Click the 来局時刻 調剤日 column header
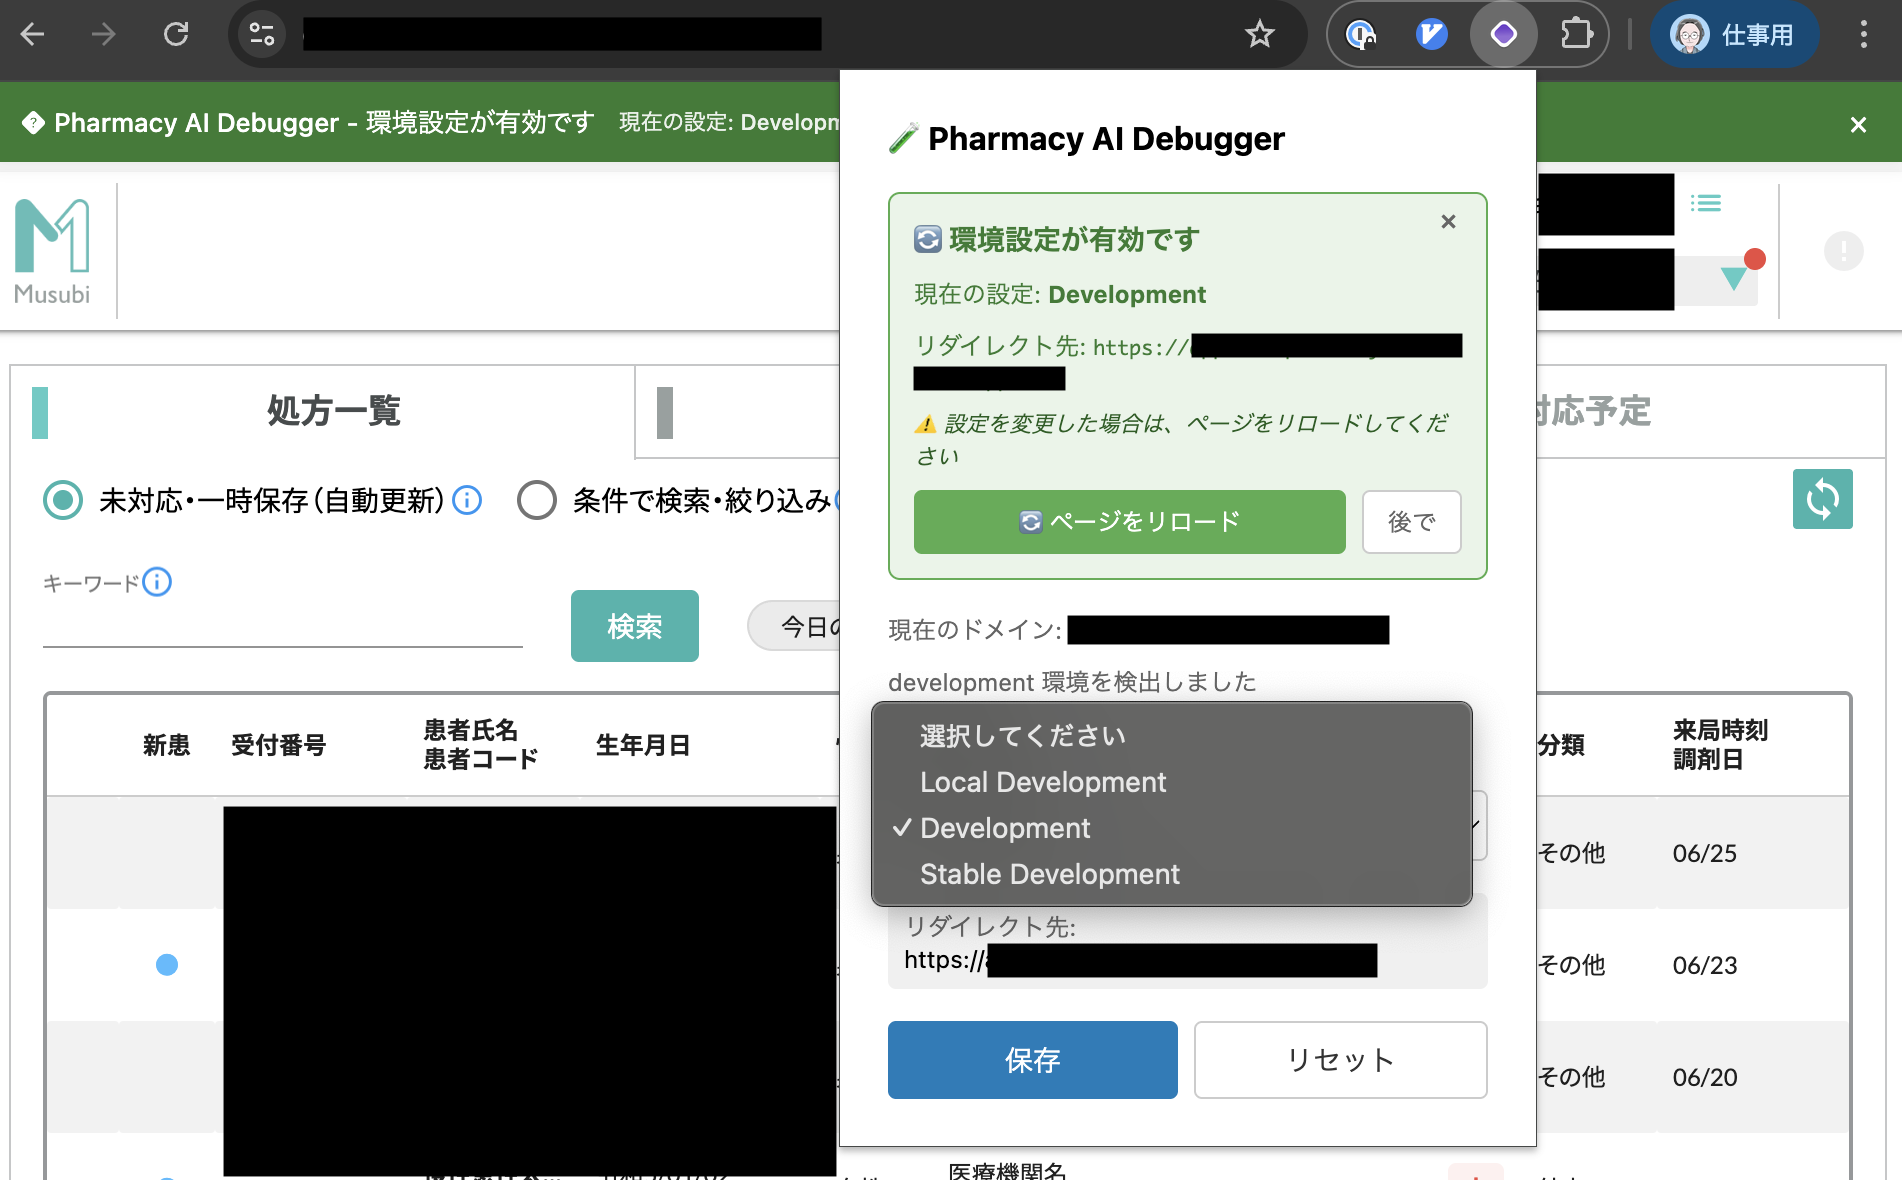Image resolution: width=1902 pixels, height=1180 pixels. click(x=1720, y=745)
